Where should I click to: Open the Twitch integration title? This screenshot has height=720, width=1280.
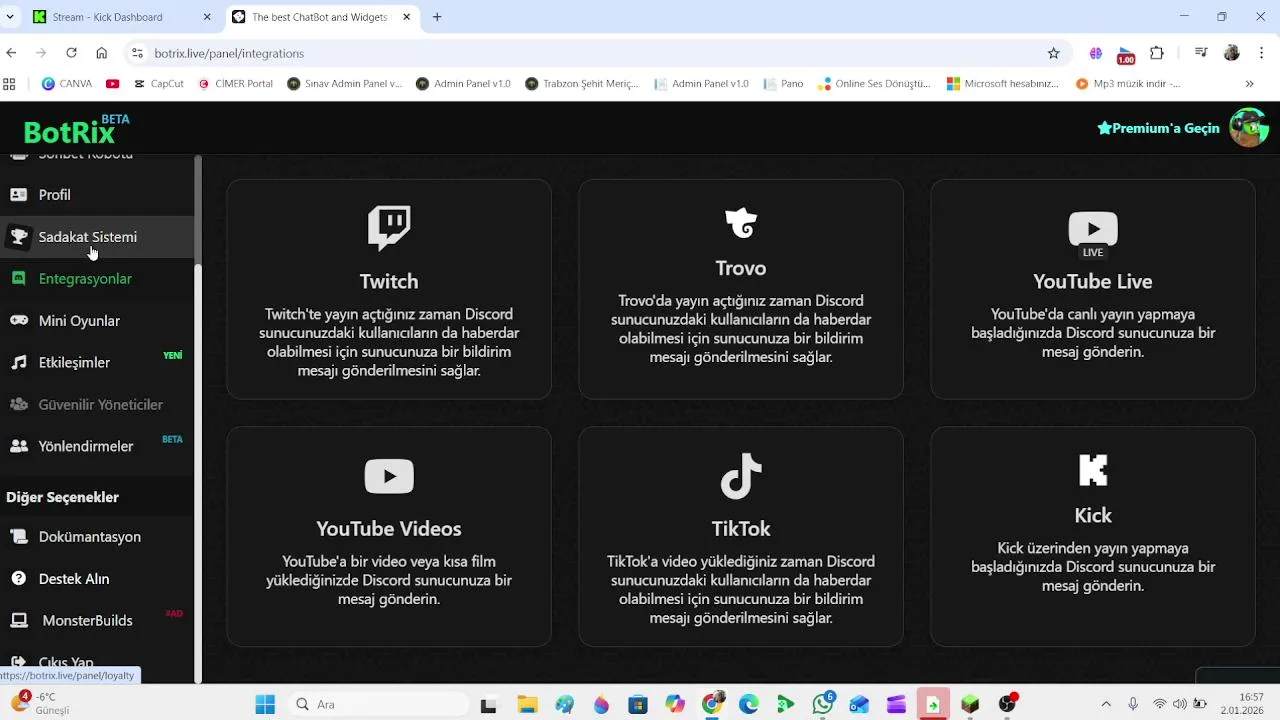coord(389,281)
